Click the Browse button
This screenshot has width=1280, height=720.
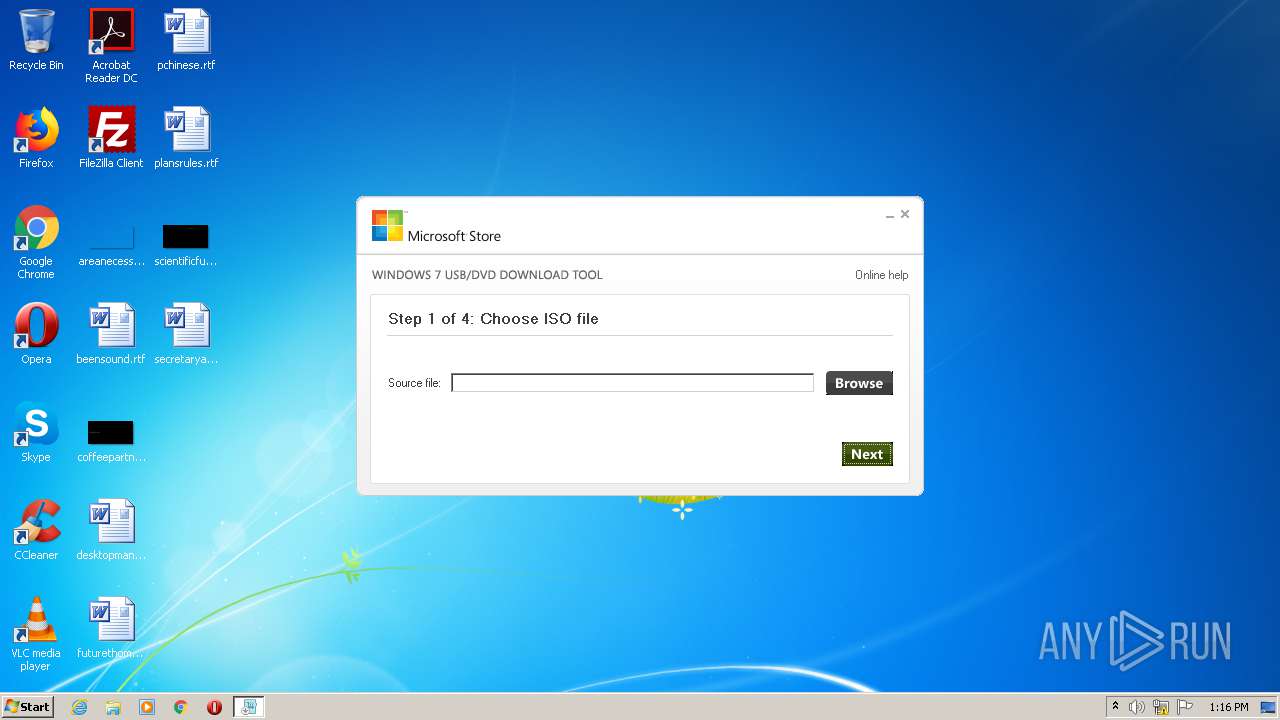[x=859, y=383]
